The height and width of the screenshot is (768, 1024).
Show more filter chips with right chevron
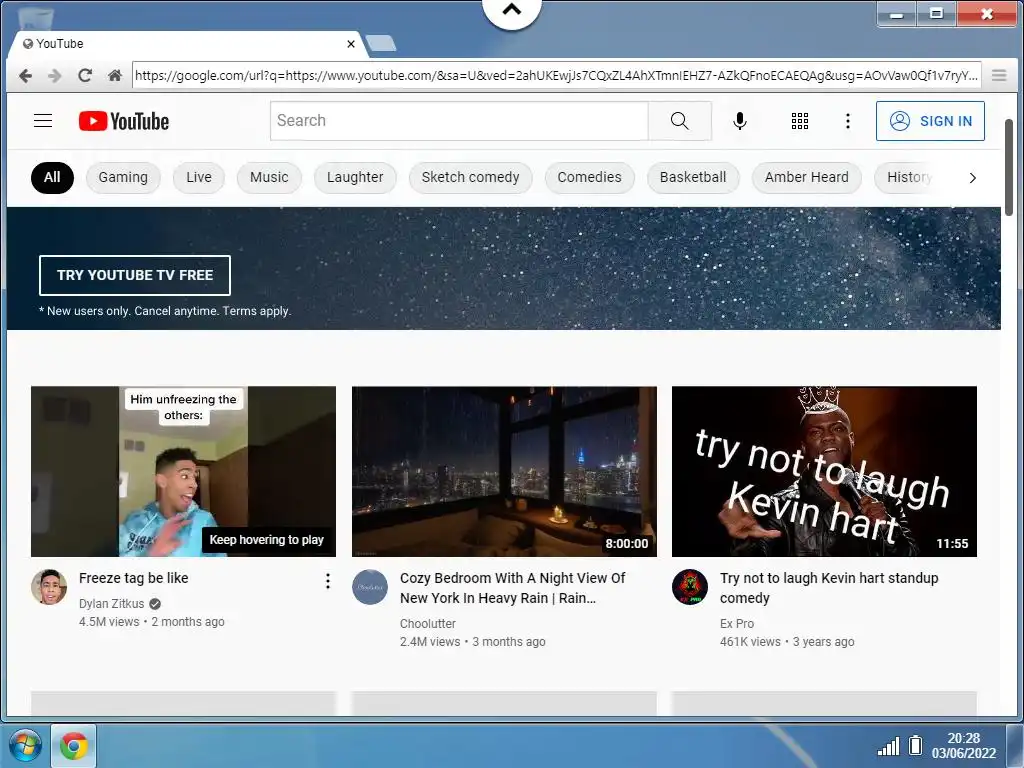[x=972, y=178]
